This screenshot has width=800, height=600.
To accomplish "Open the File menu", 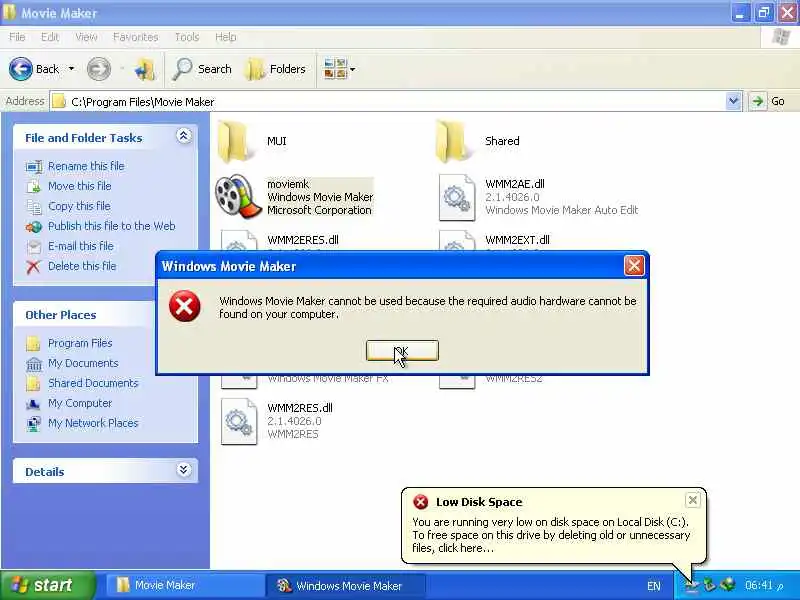I will pos(17,37).
